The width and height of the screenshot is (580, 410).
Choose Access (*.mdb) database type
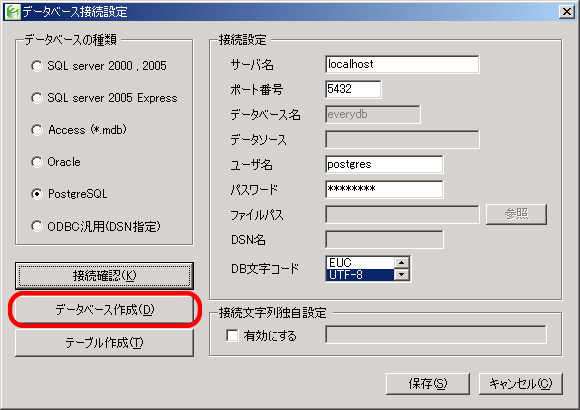37,130
